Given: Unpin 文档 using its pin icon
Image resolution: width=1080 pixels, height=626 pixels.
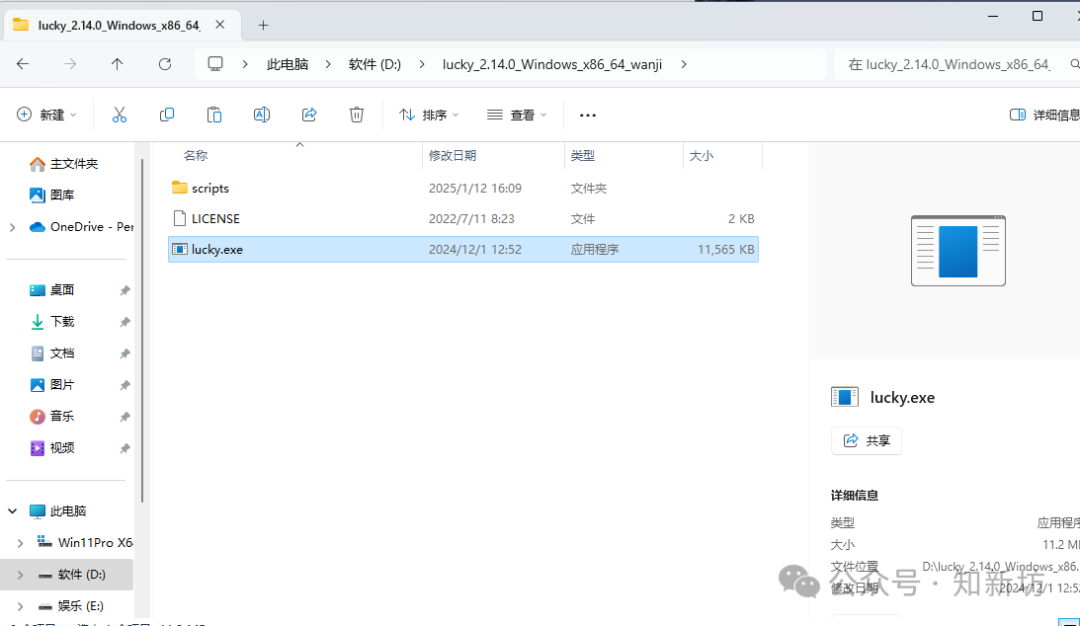Looking at the screenshot, I should click(125, 354).
